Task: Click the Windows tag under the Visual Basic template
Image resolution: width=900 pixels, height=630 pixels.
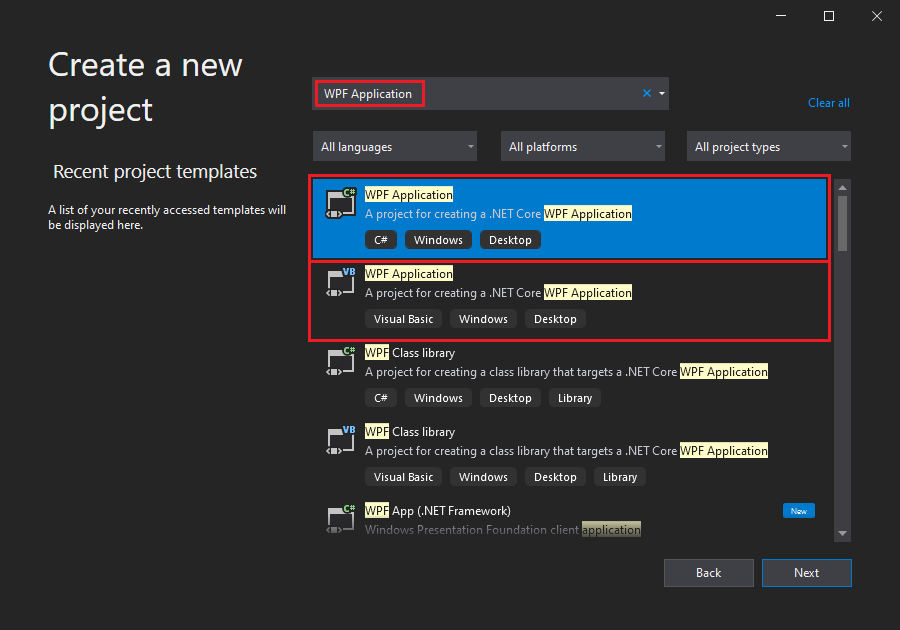Action: pyautogui.click(x=483, y=318)
